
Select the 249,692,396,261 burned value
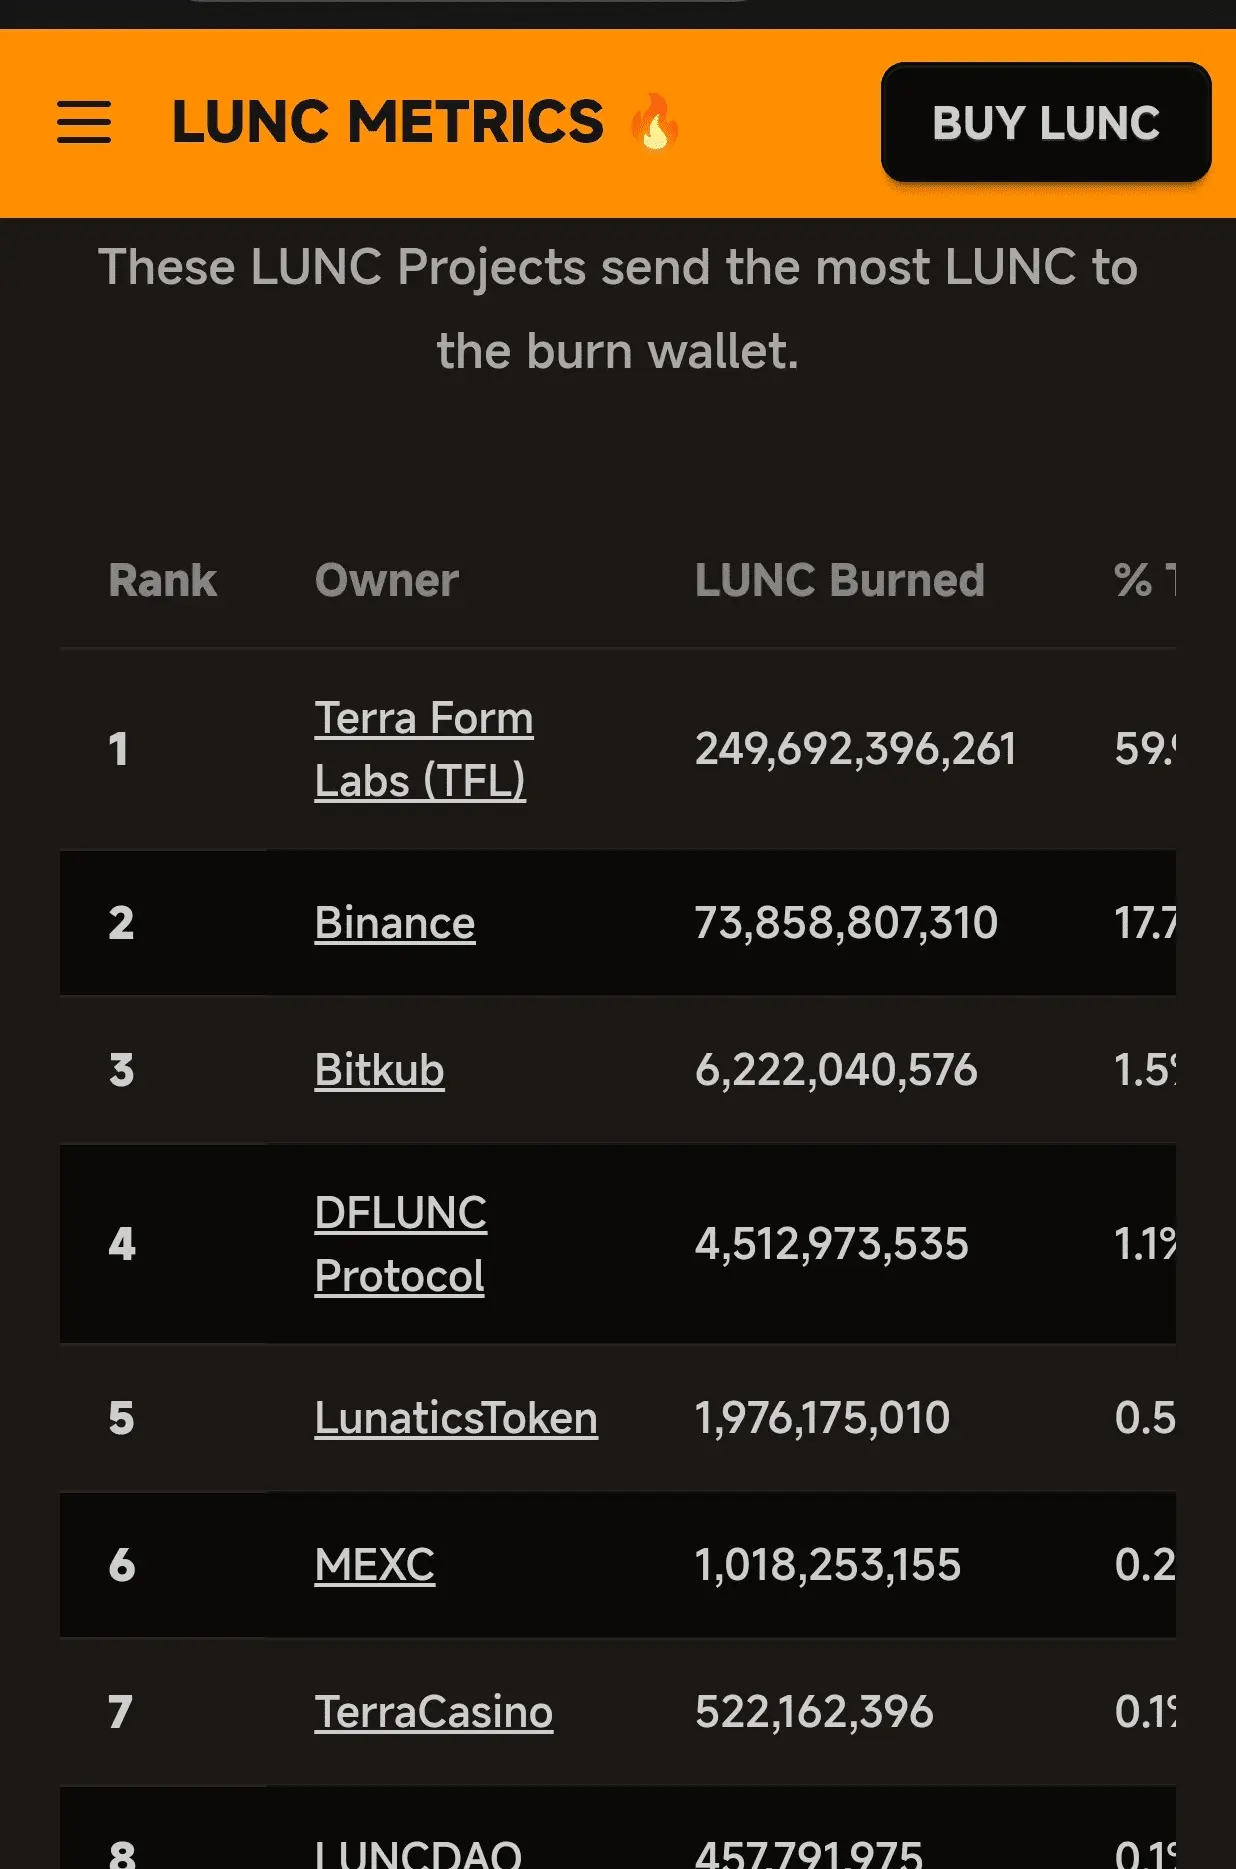856,749
